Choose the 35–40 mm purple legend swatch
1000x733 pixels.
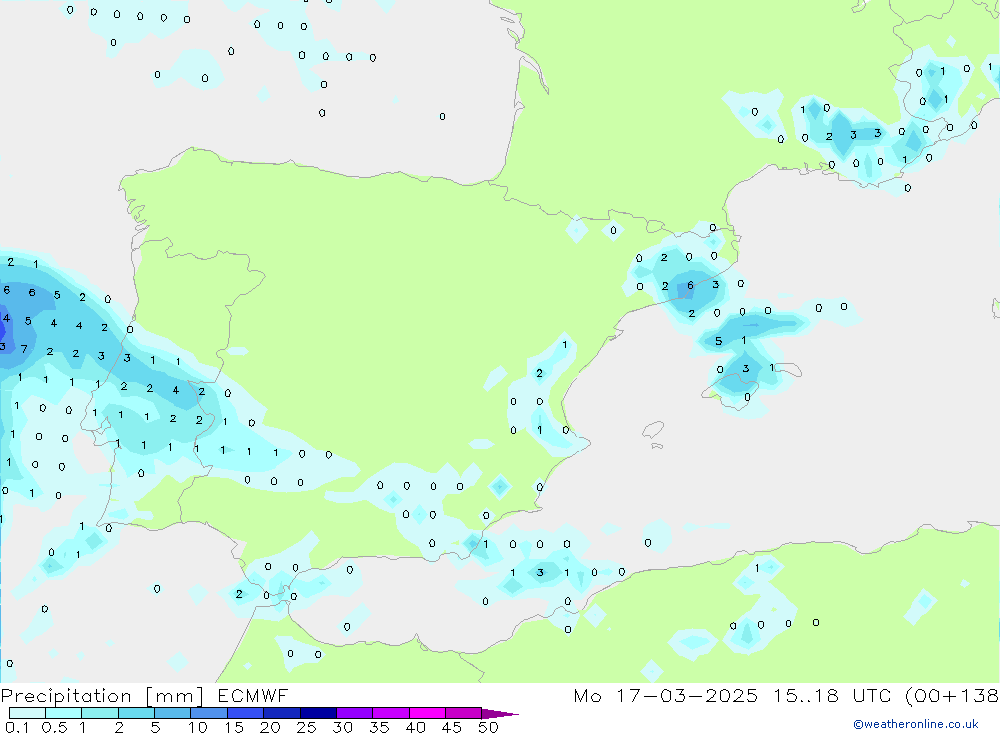tap(390, 713)
